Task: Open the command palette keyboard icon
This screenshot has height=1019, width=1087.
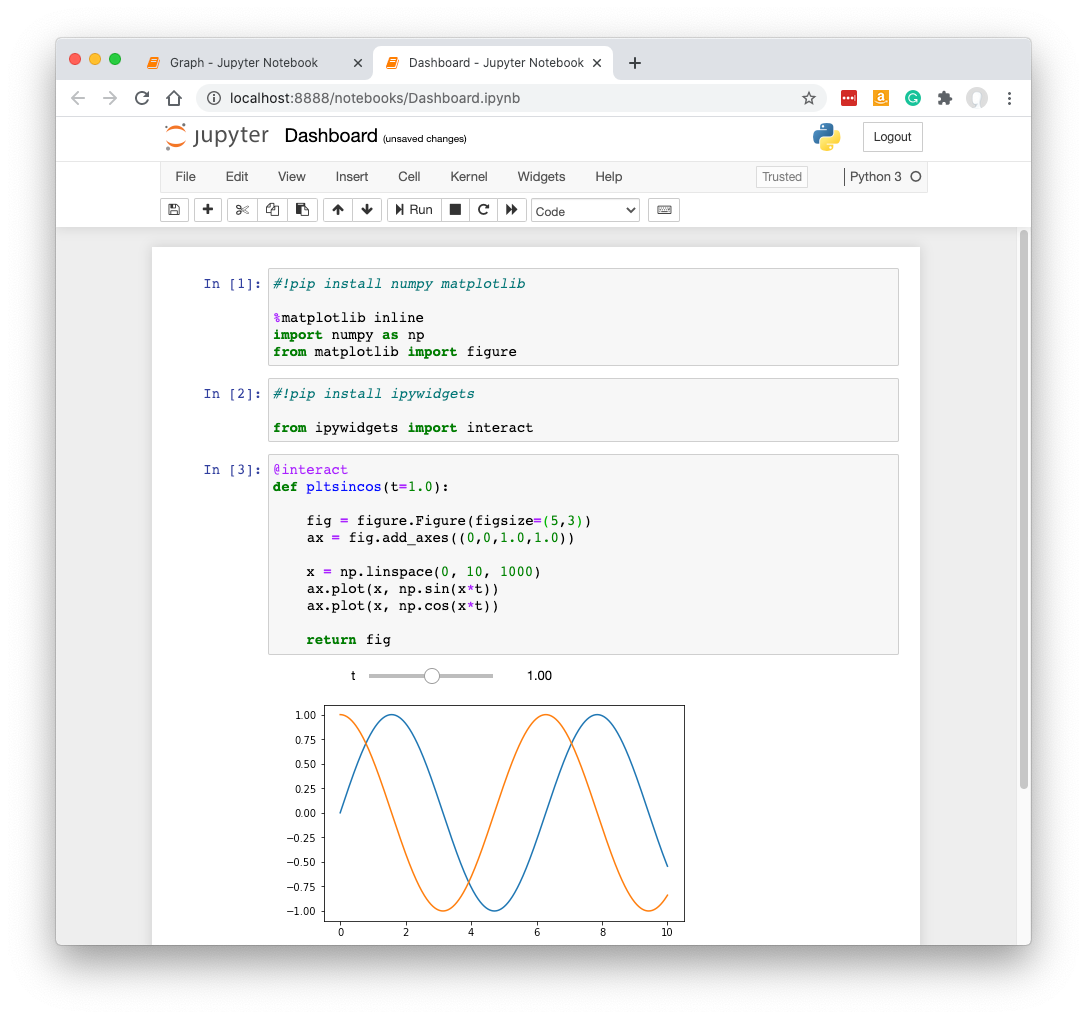Action: point(663,210)
